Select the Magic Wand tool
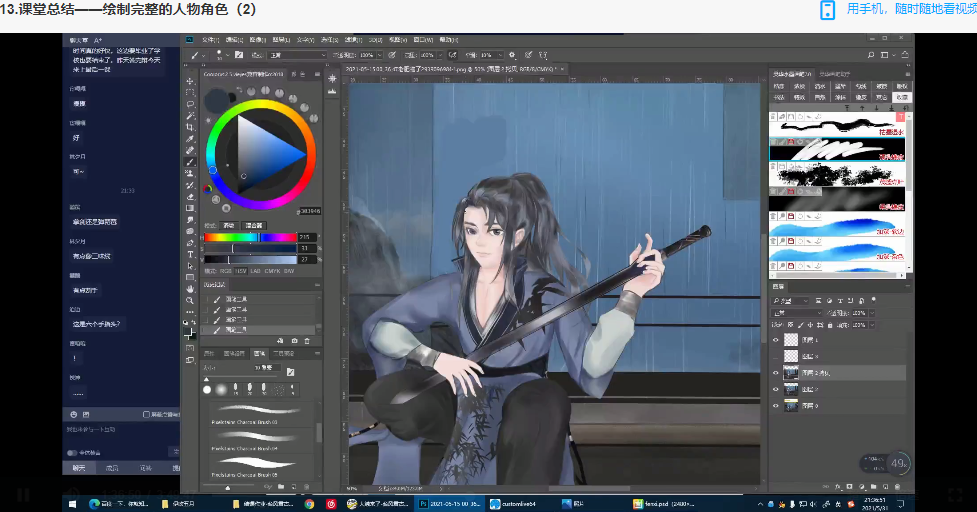 point(190,116)
